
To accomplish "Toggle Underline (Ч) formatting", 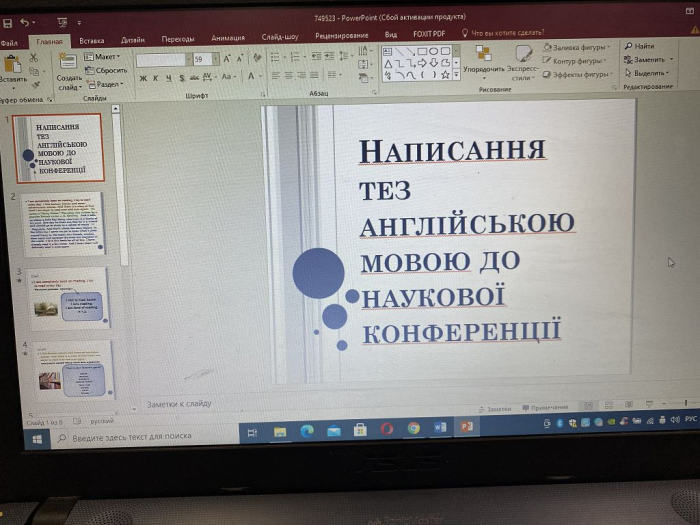I will point(168,77).
